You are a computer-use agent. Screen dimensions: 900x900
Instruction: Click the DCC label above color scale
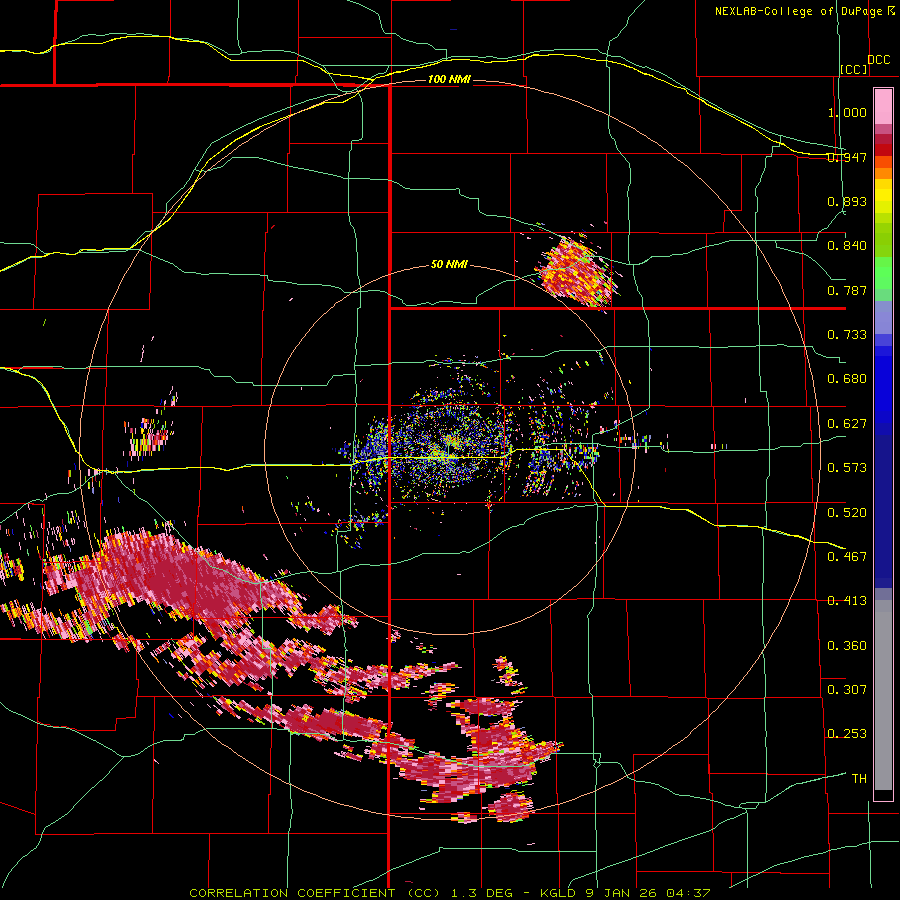[x=878, y=60]
